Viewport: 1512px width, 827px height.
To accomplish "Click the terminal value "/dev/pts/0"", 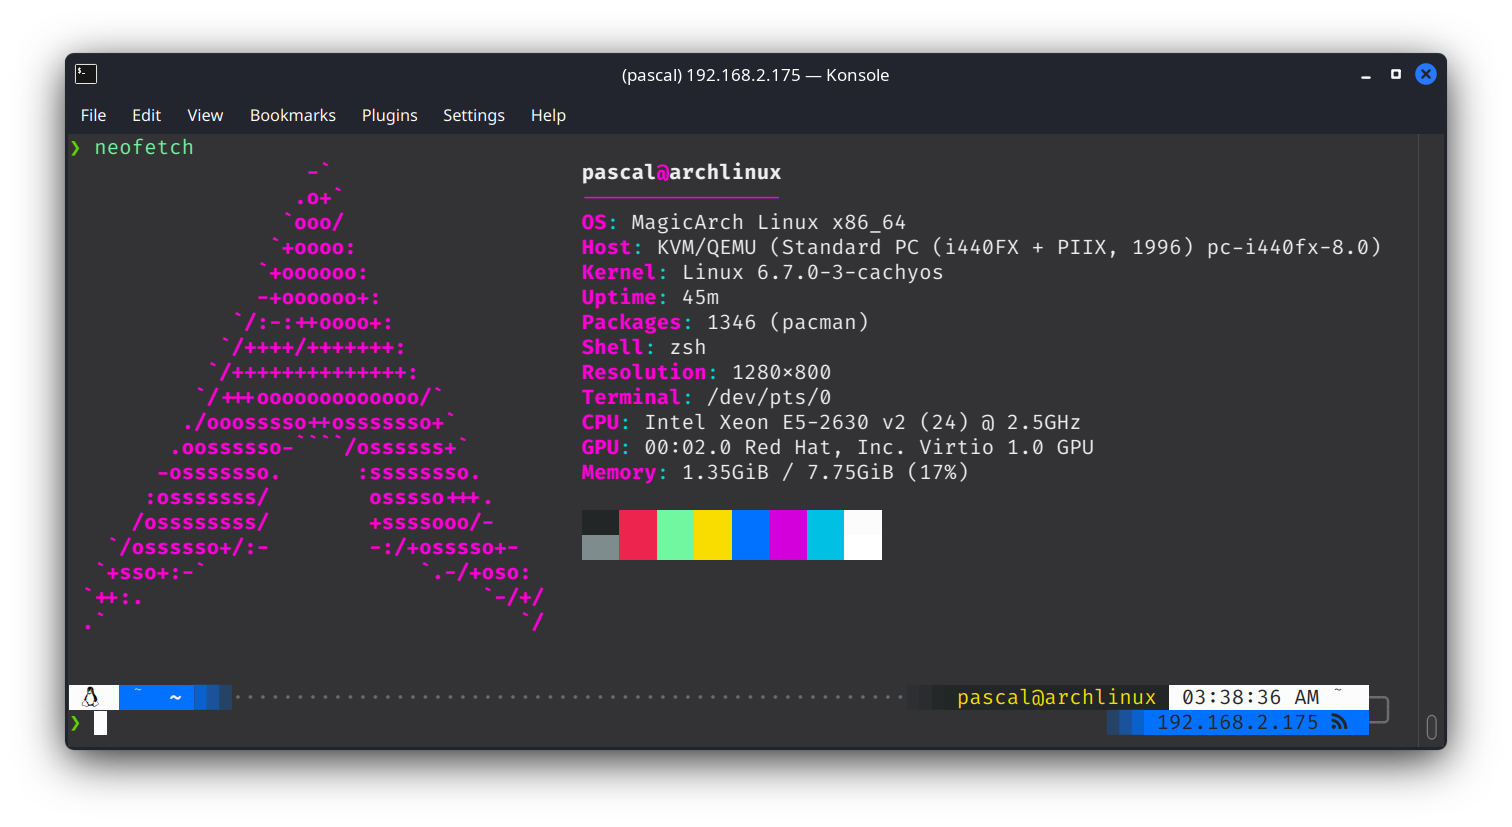I will [x=769, y=397].
